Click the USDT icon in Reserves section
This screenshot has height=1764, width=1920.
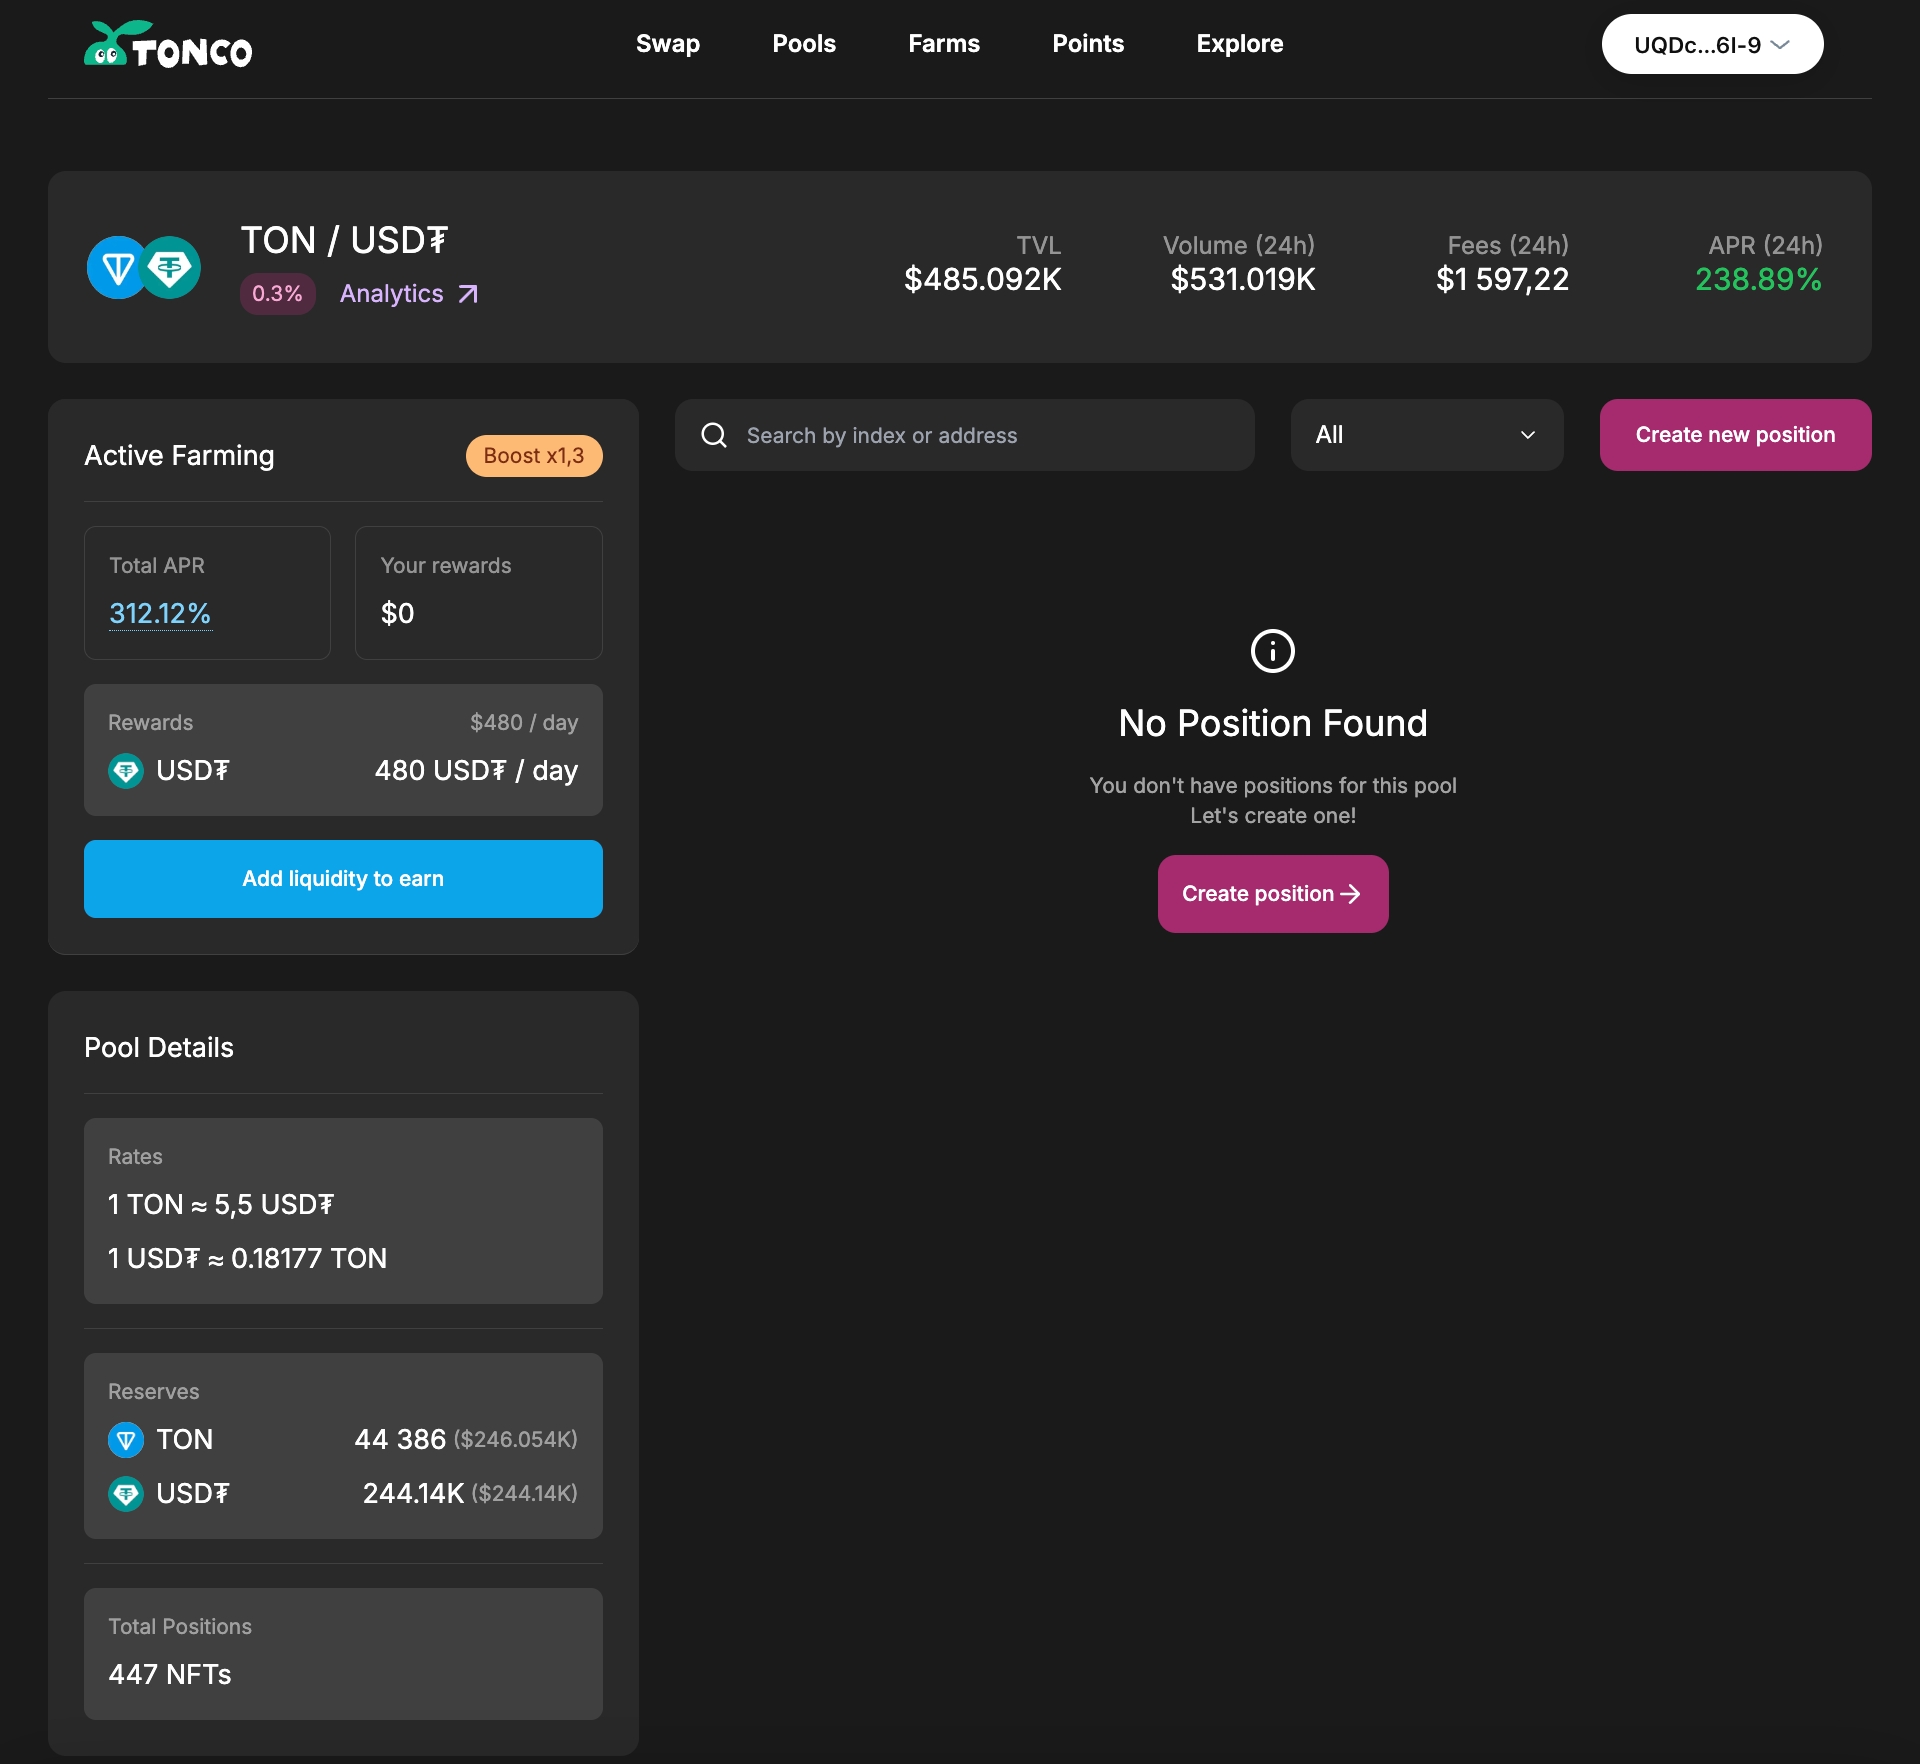coord(126,1494)
